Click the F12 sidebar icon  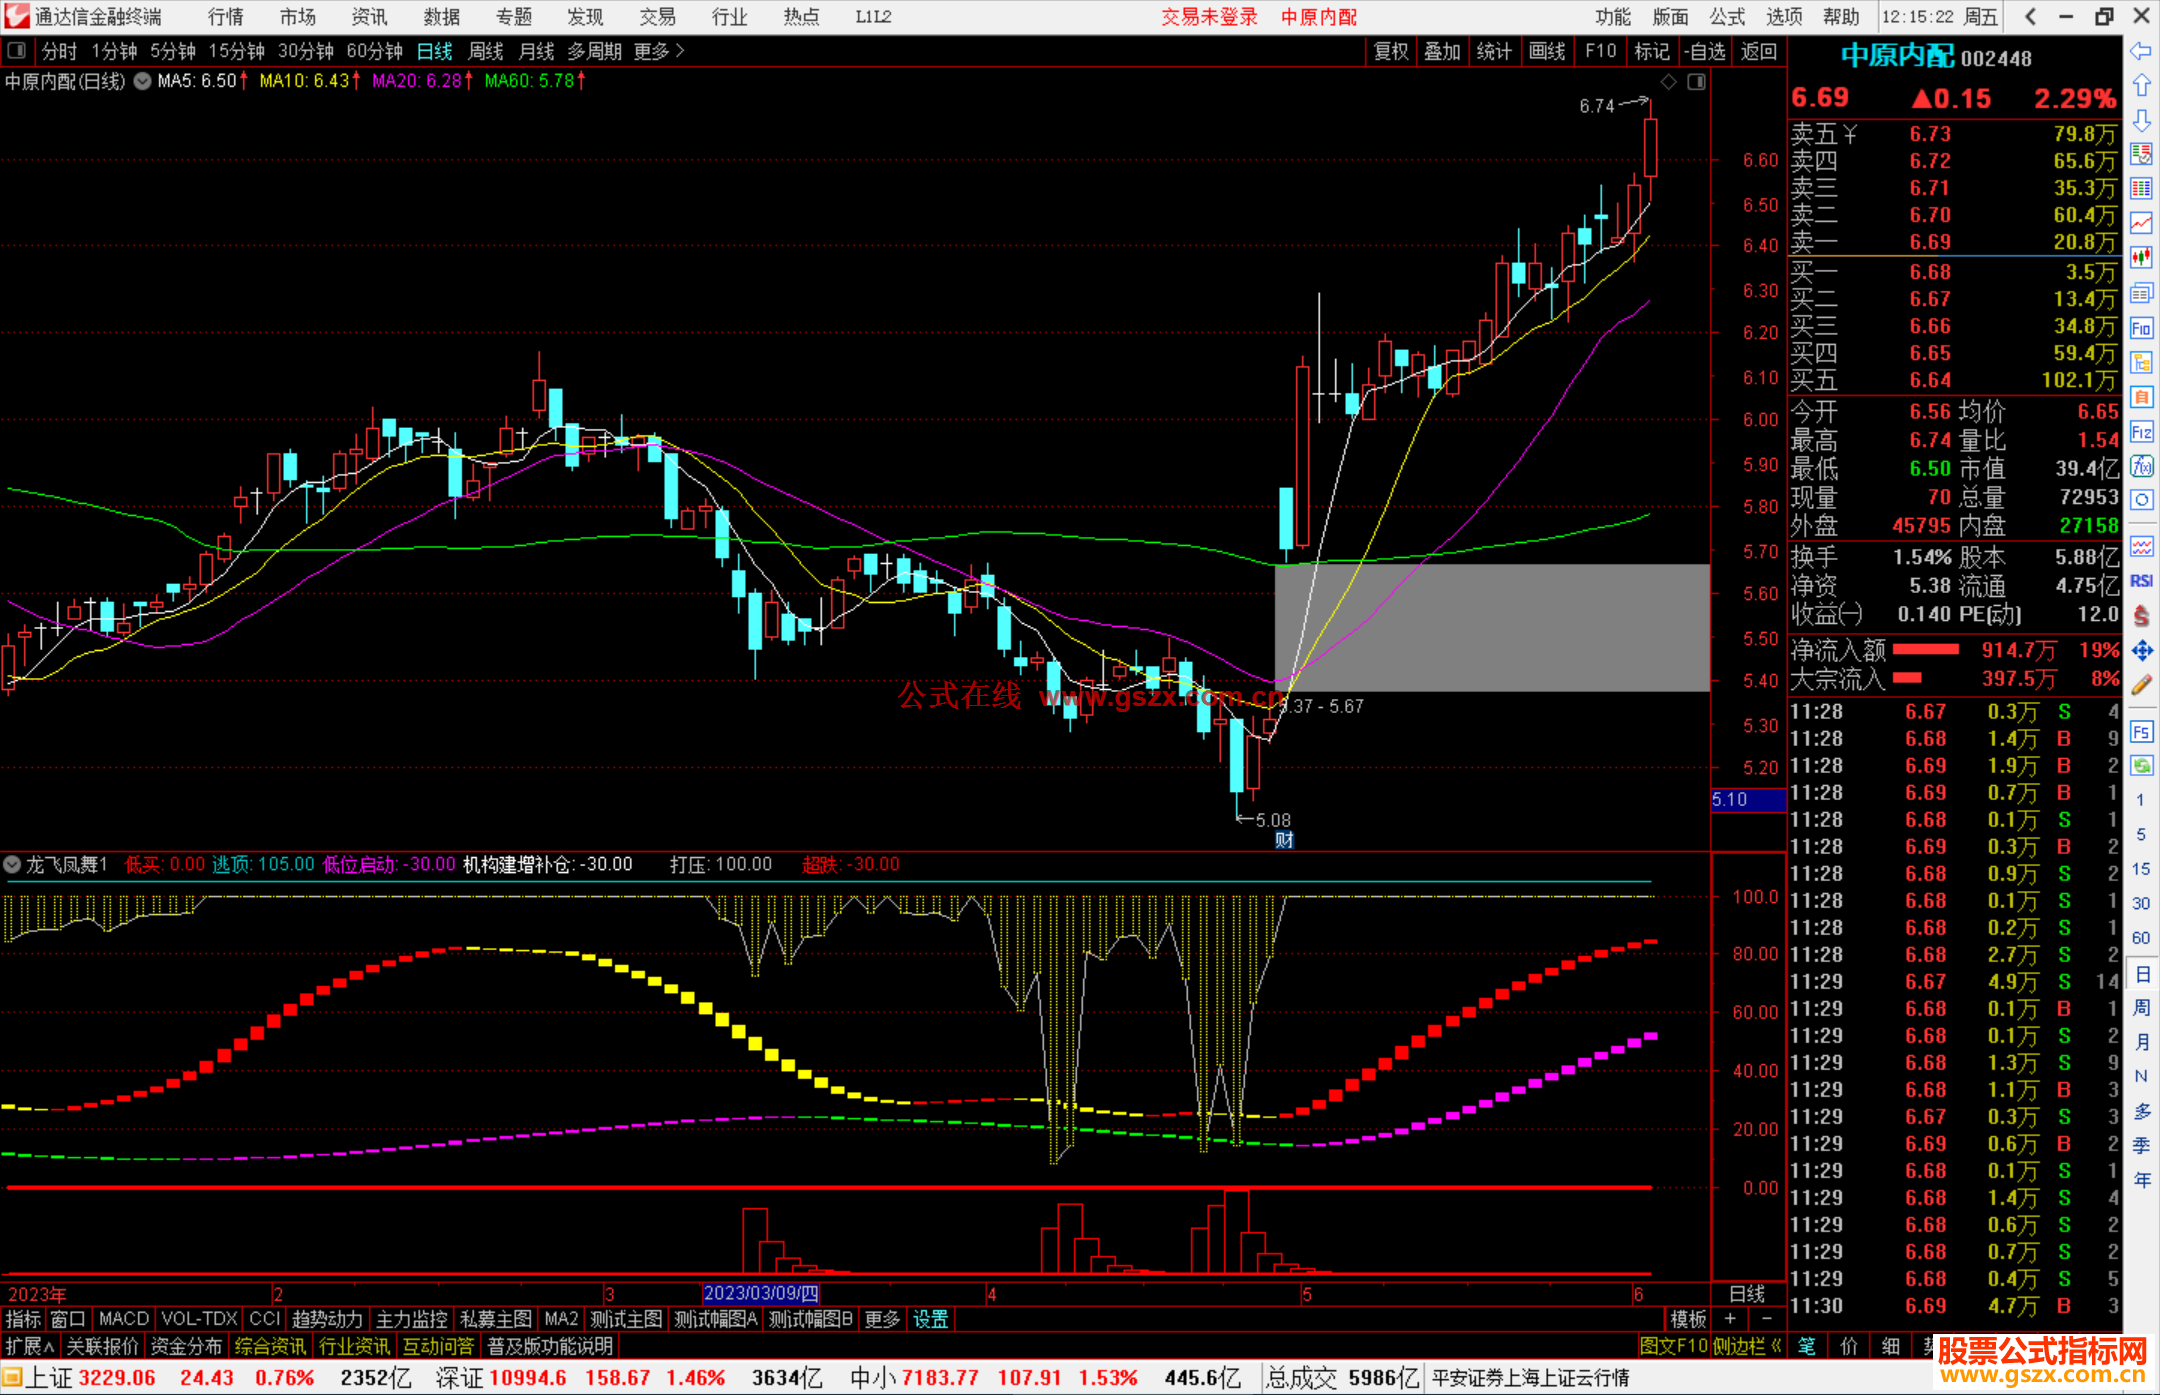pos(2141,432)
